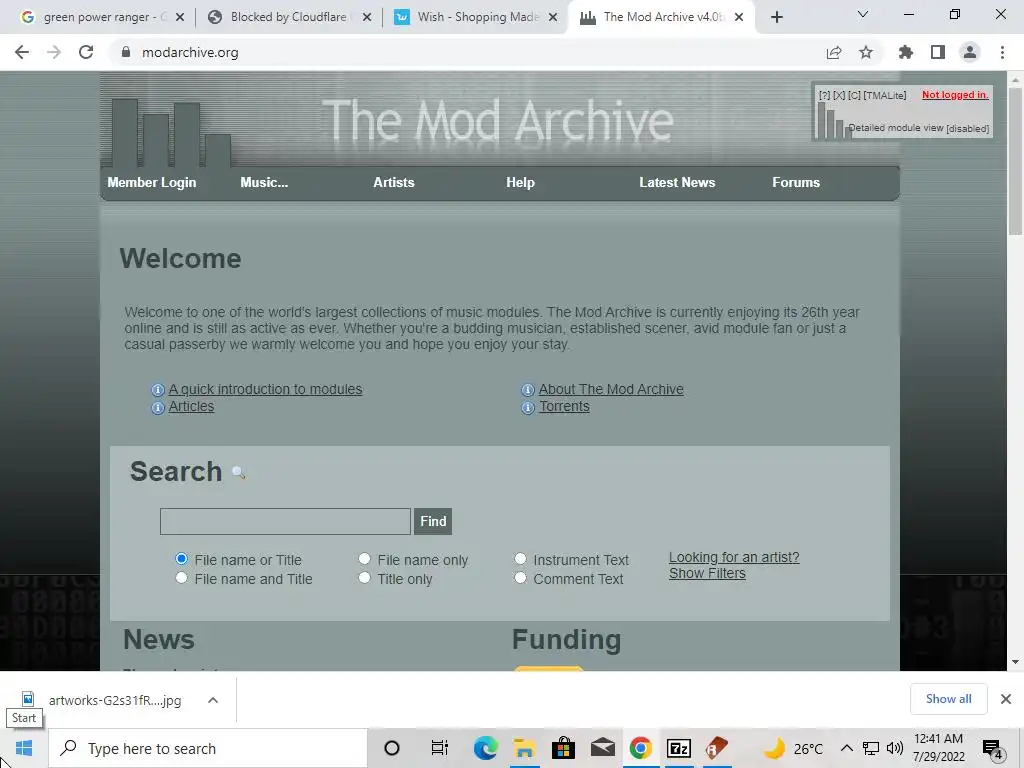
Task: Click Show all downloads button
Action: [x=948, y=699]
